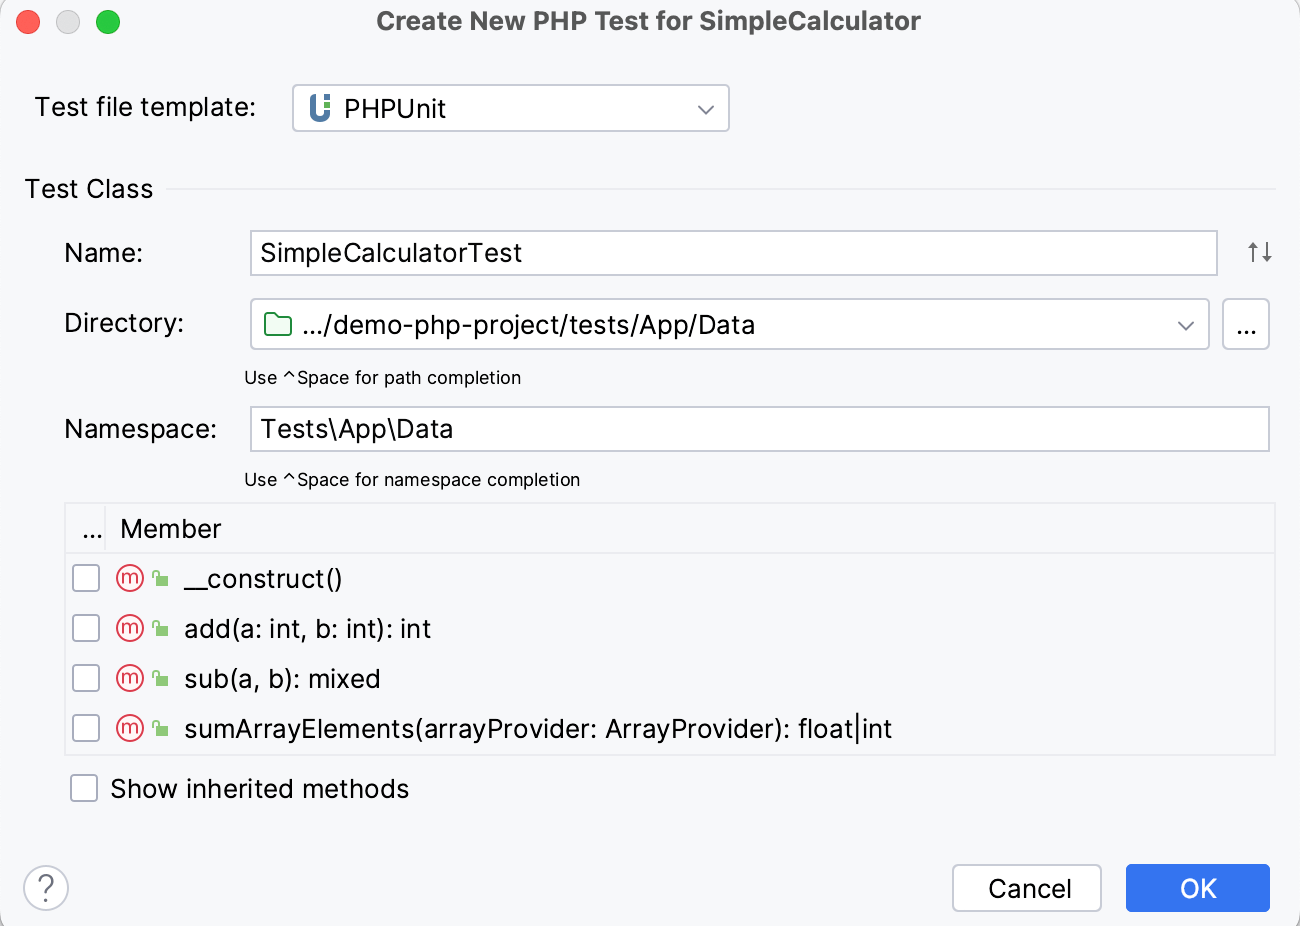Click the PHPUnit framework icon in template field
1300x926 pixels.
318,108
